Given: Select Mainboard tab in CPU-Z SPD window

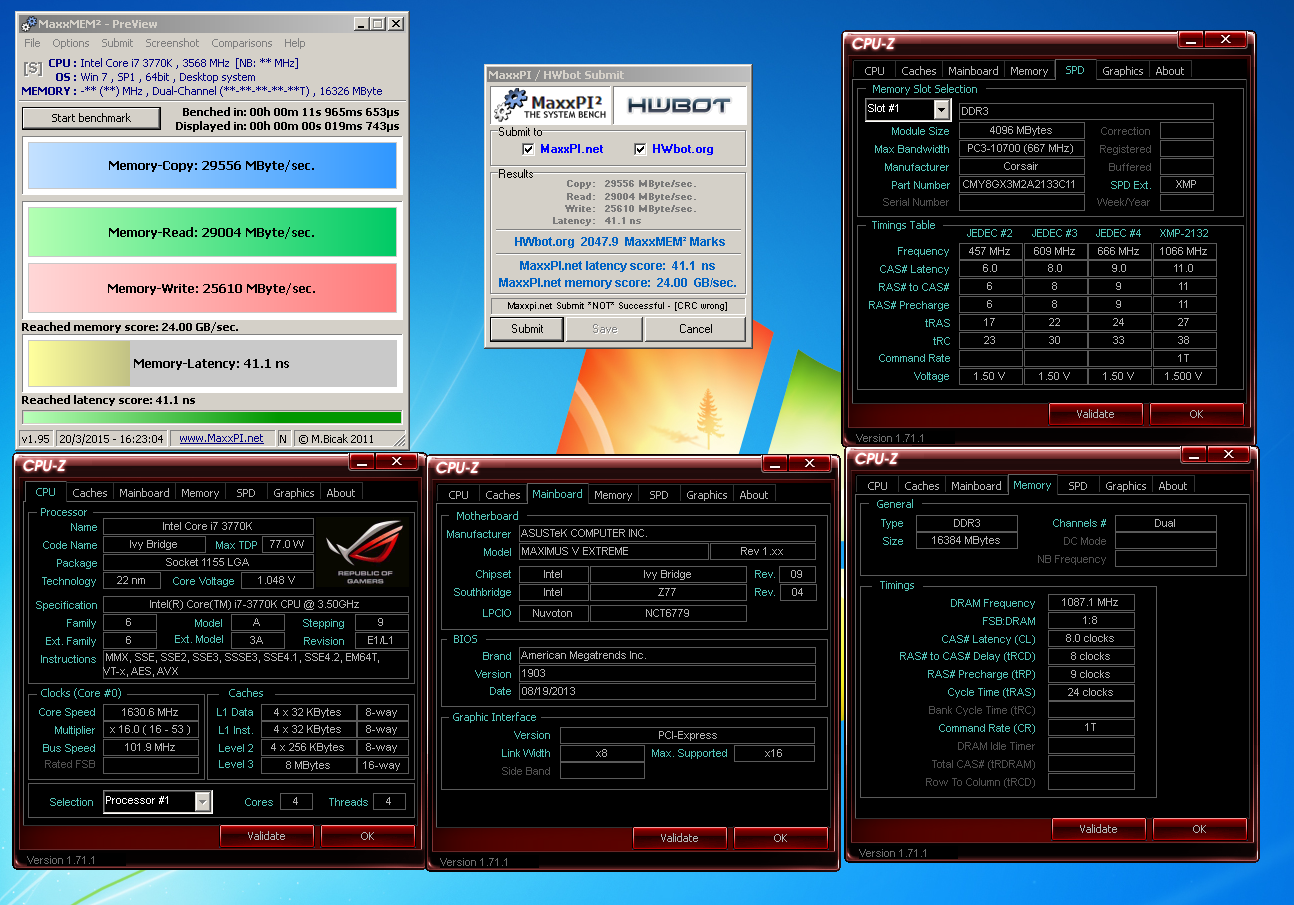Looking at the screenshot, I should click(973, 71).
